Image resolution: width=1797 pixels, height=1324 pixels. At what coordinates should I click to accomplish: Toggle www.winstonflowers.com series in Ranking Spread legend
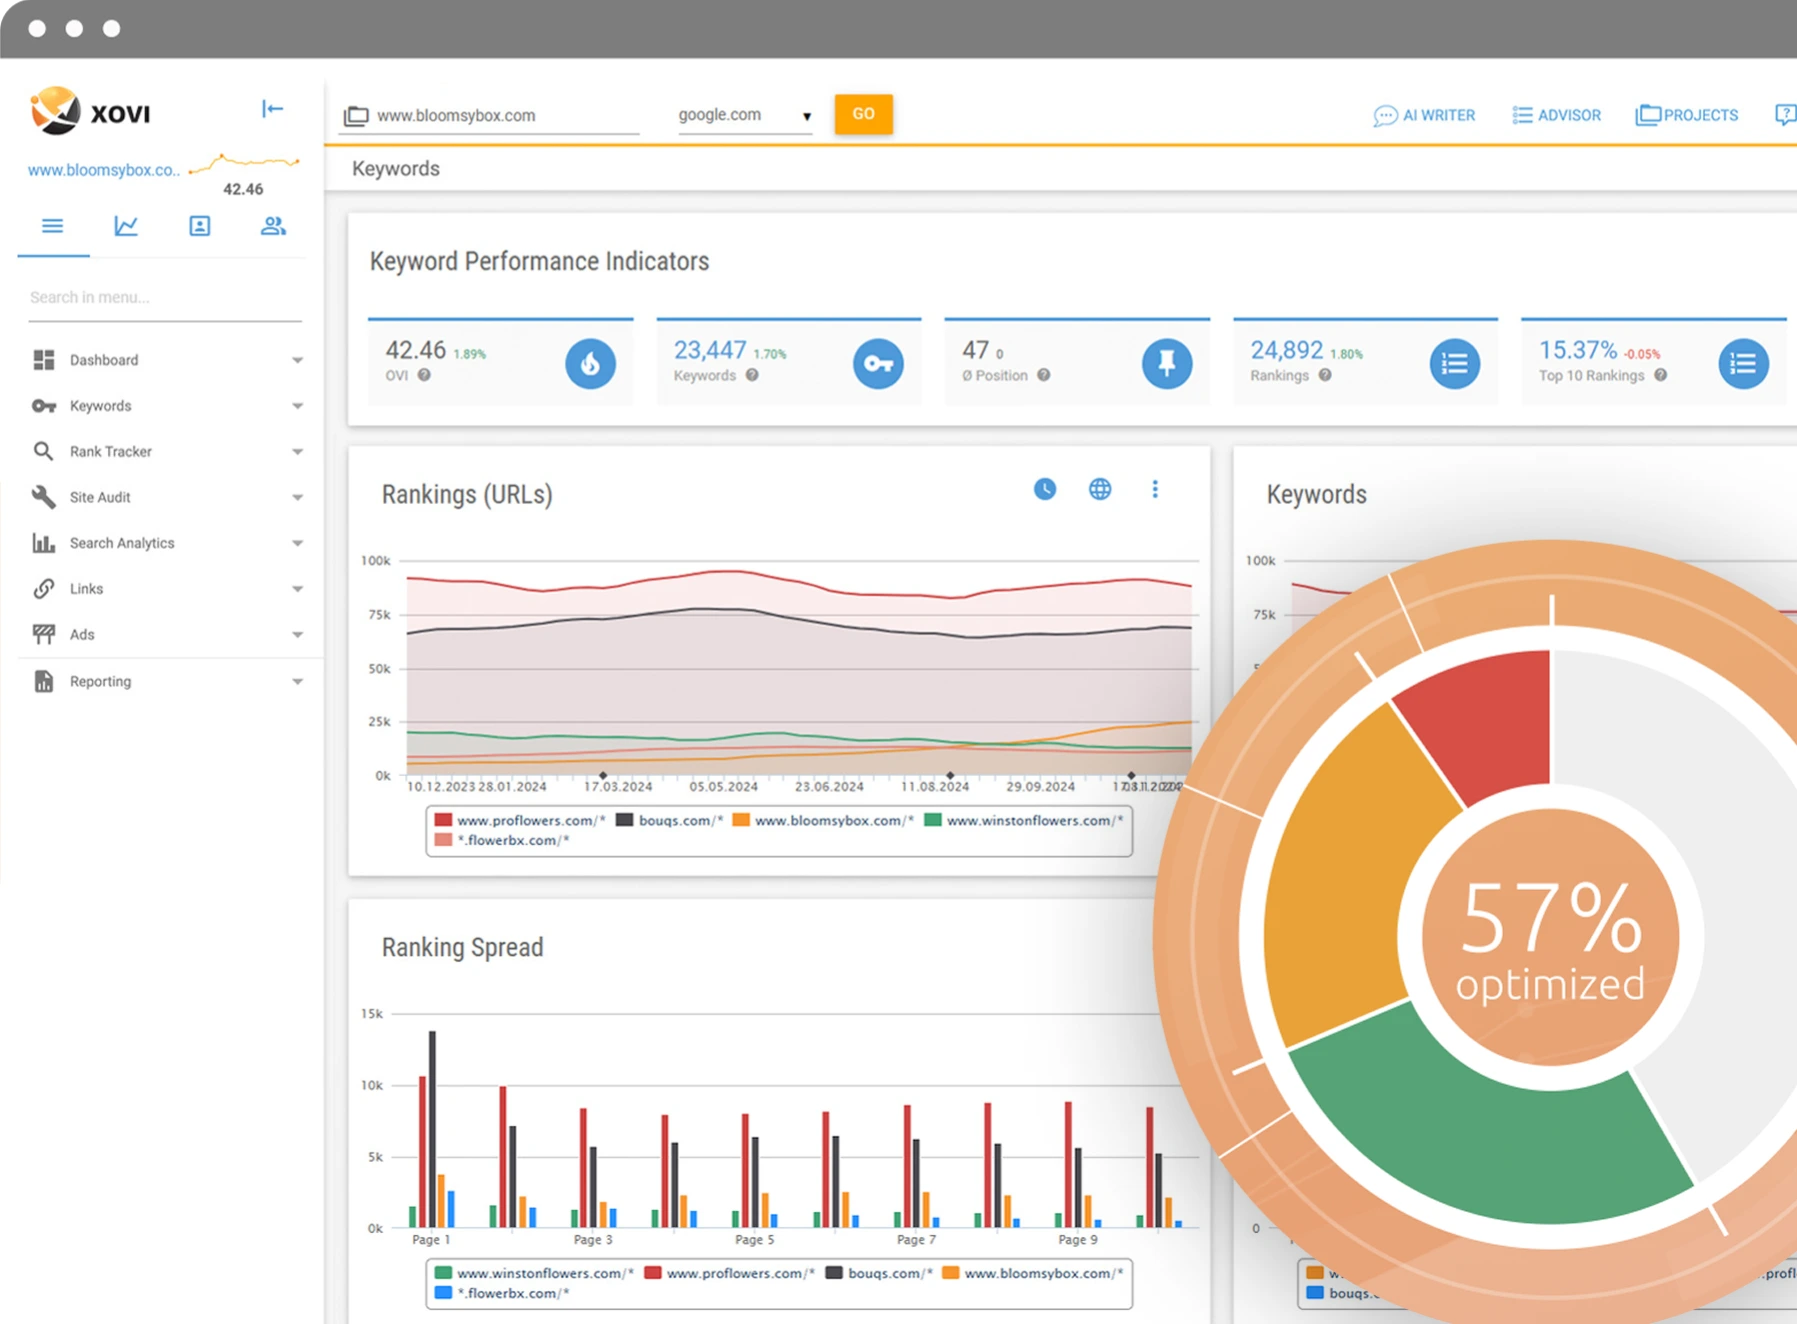point(535,1273)
